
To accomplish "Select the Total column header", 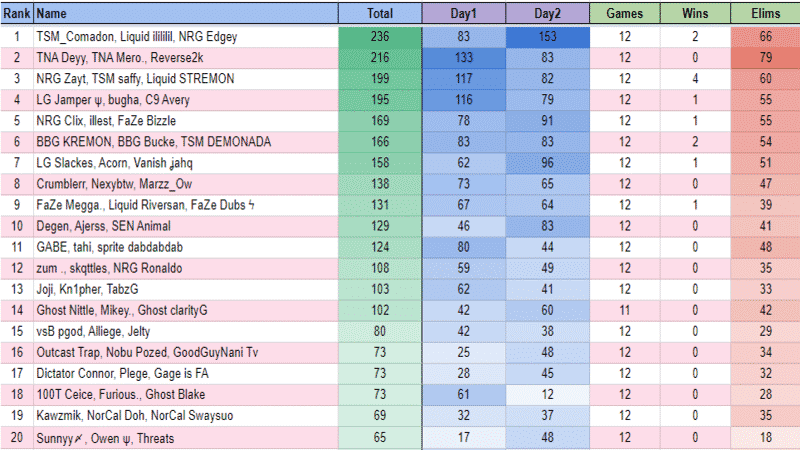I will (380, 13).
